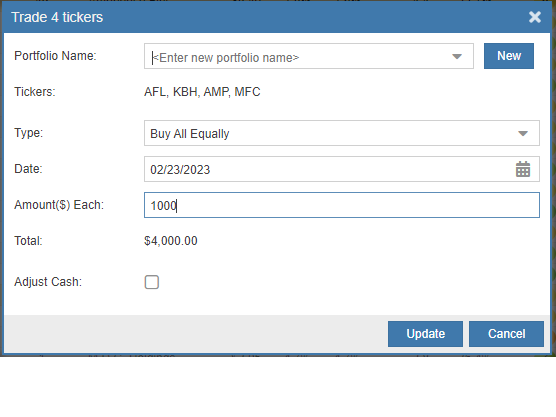Focus the Amount Each field showing 1000
Screen dimensions: 556x417
342,205
